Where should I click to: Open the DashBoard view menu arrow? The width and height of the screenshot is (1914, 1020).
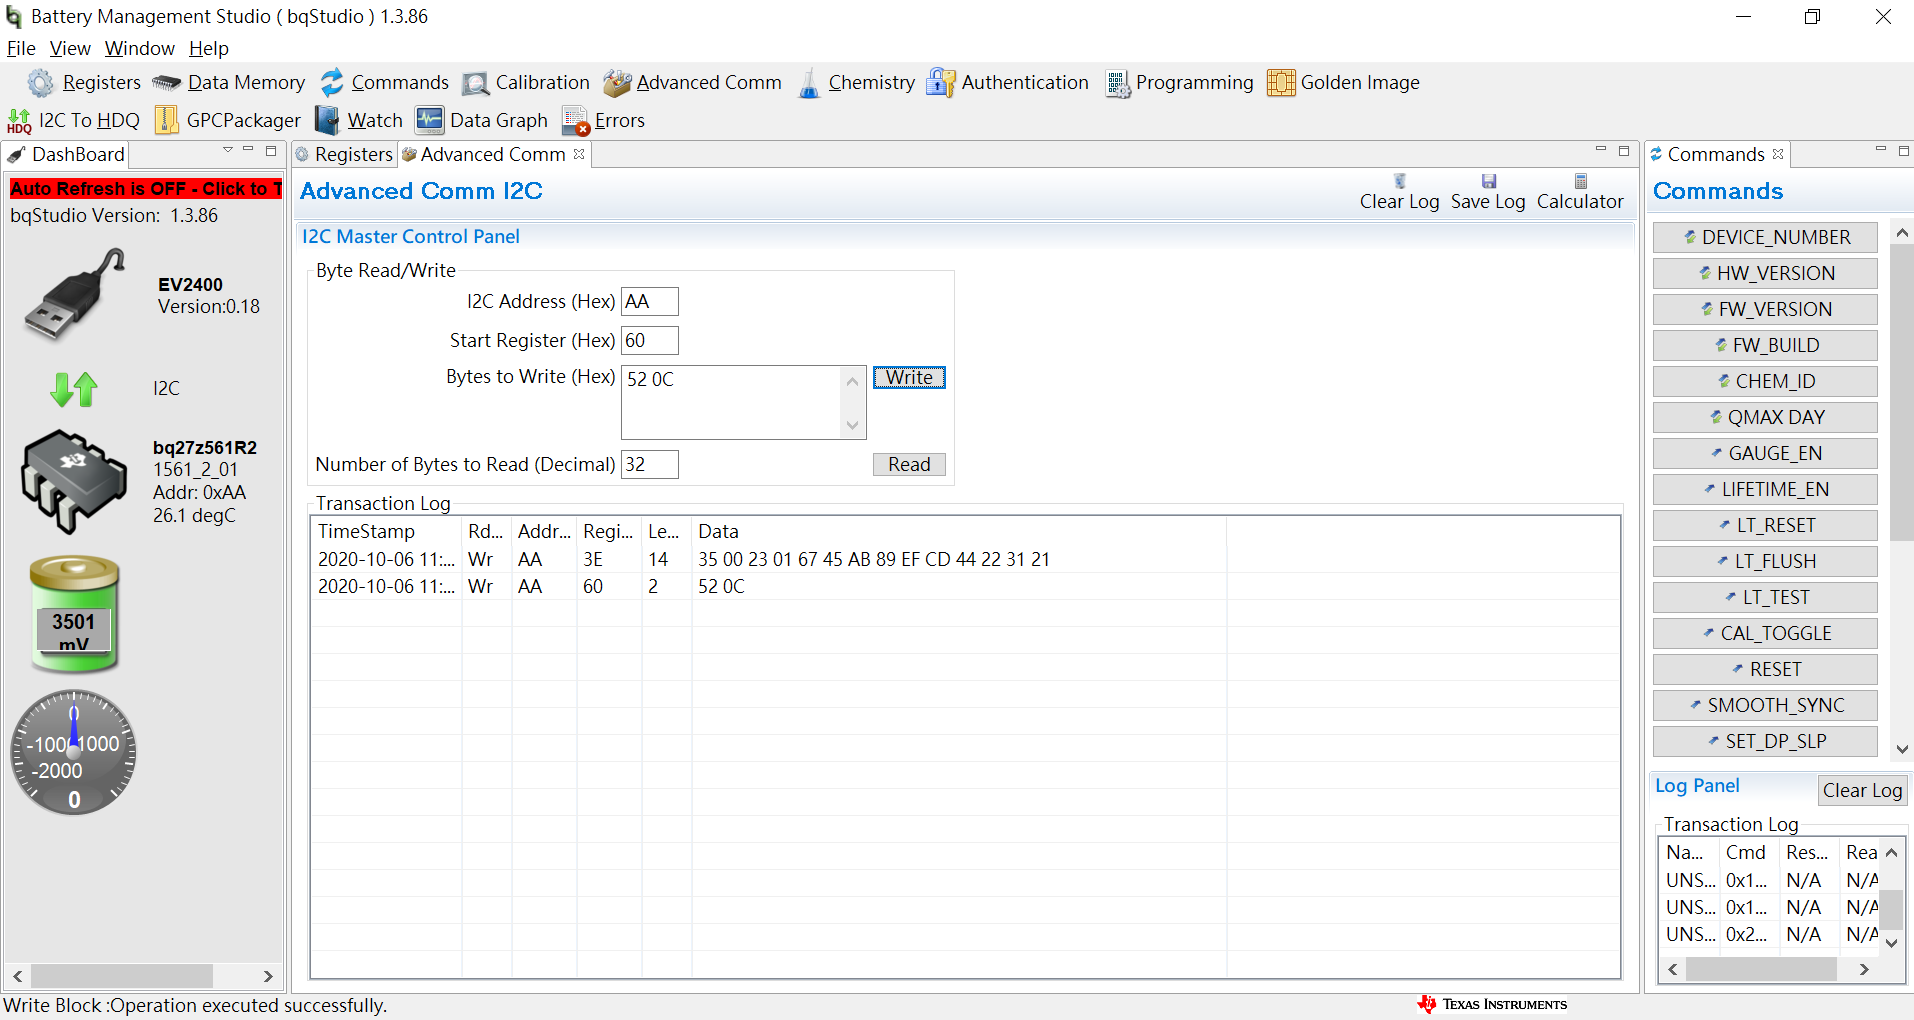coord(228,150)
